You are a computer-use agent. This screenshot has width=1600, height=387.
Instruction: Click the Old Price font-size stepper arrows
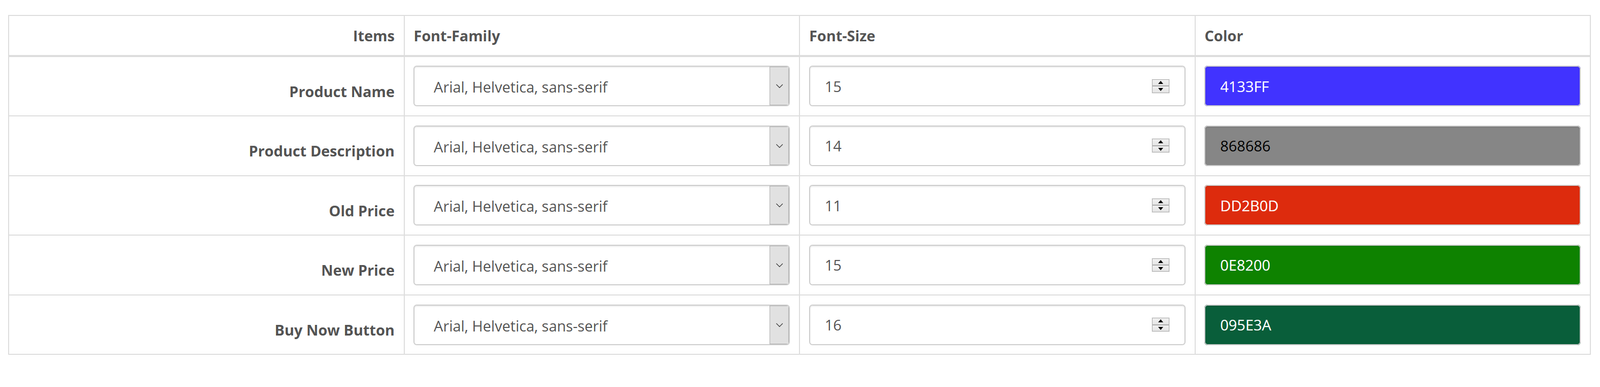click(x=1160, y=205)
